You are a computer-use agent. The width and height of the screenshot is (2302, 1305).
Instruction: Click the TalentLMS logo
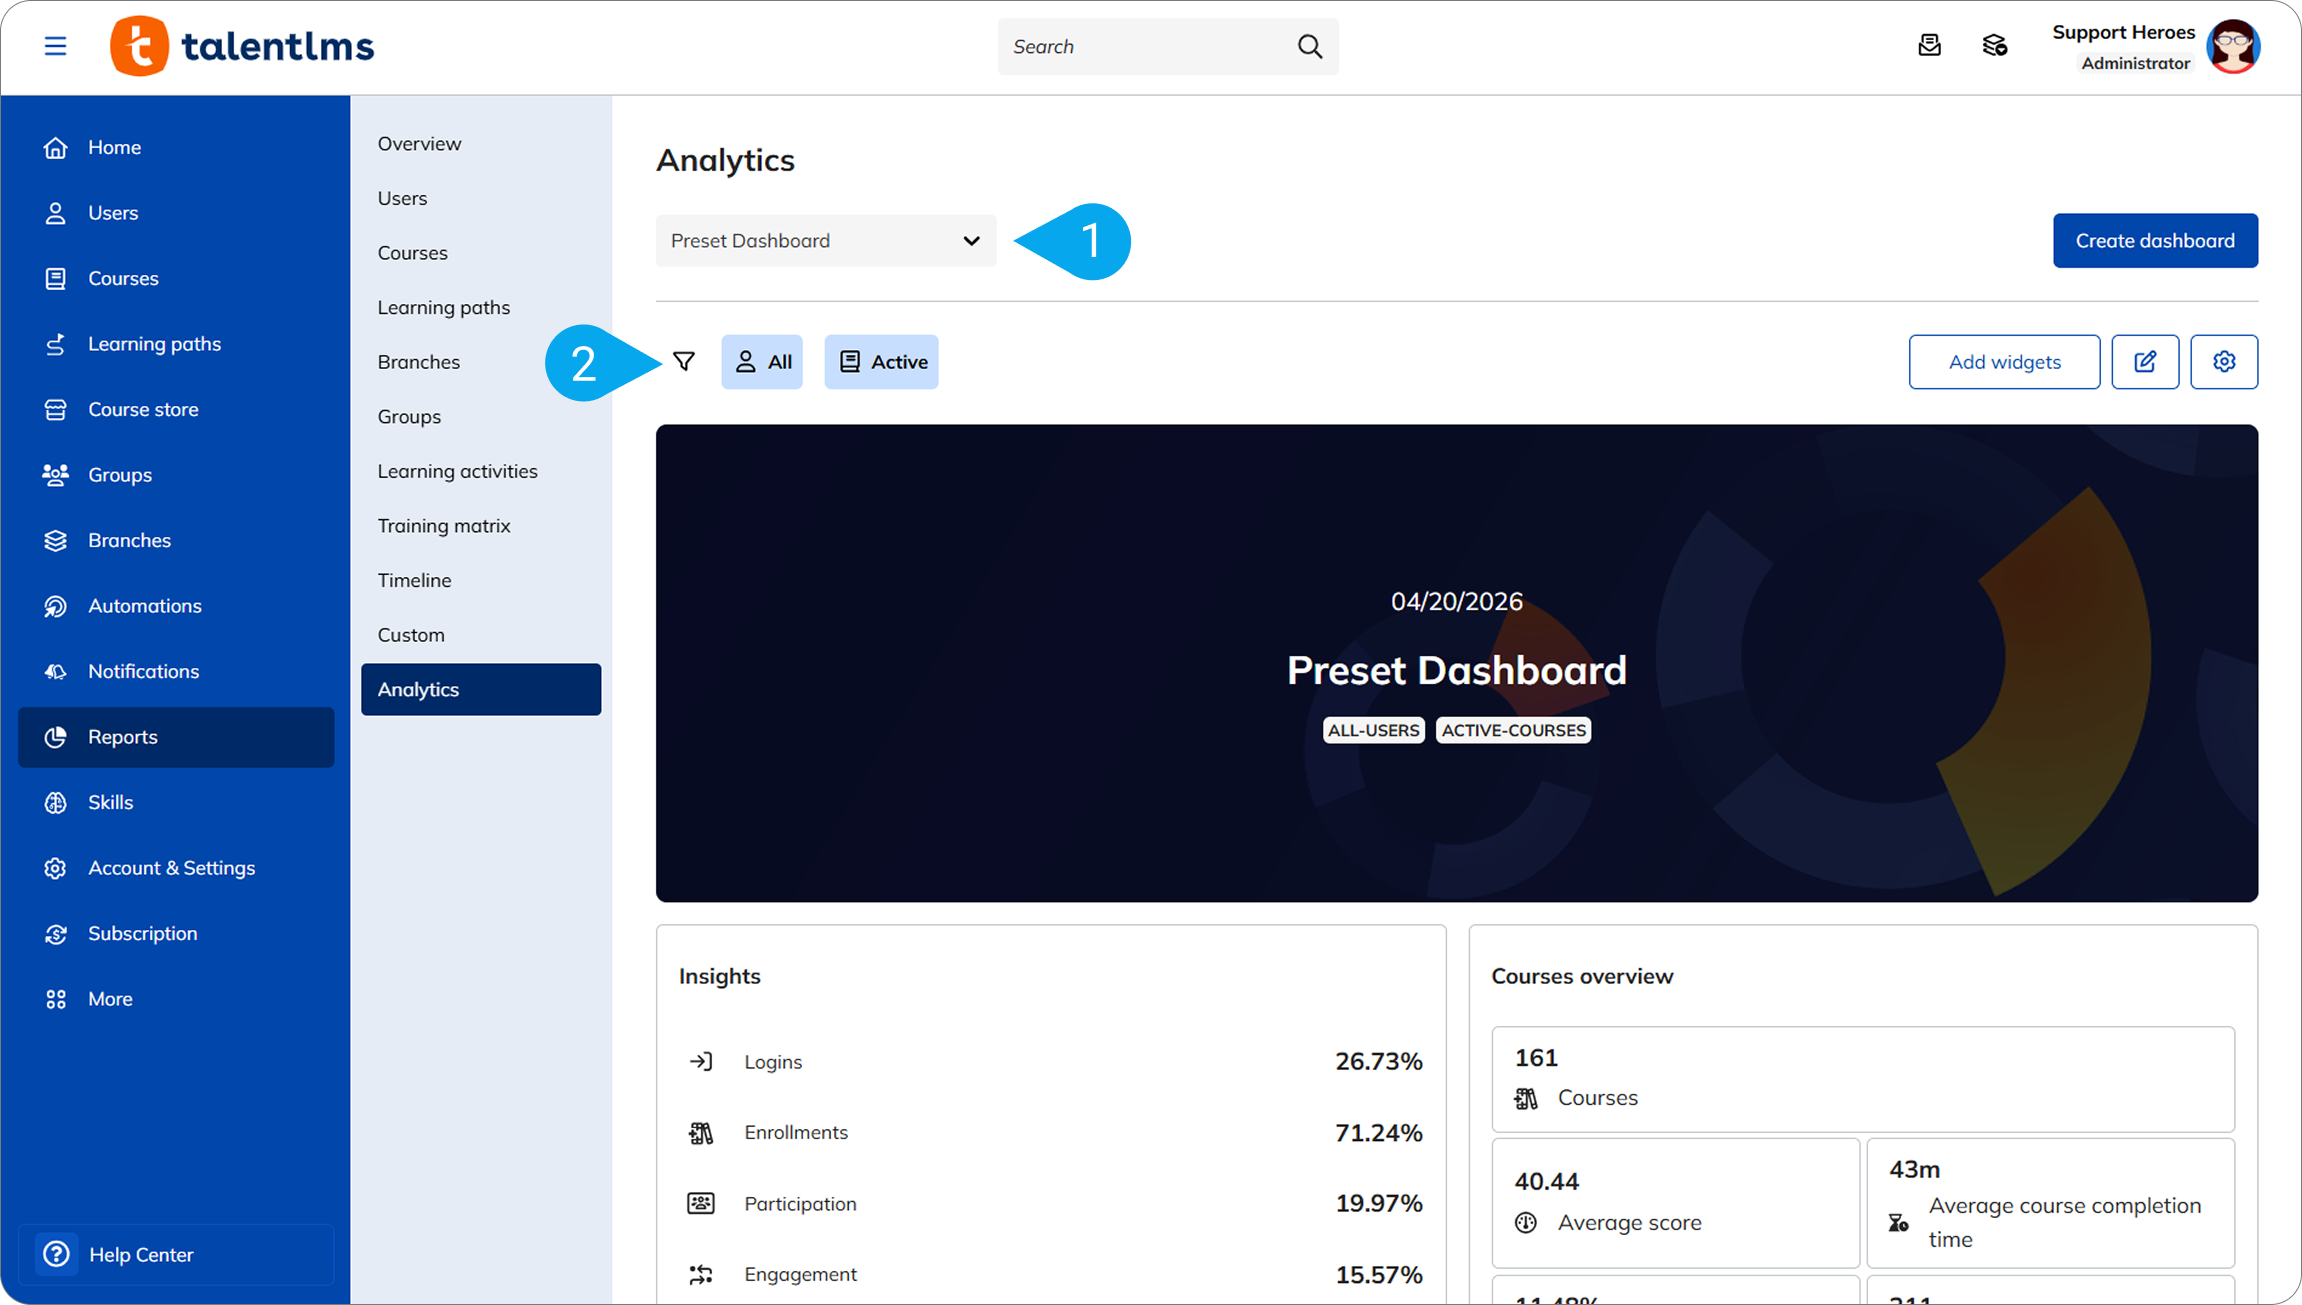tap(242, 46)
